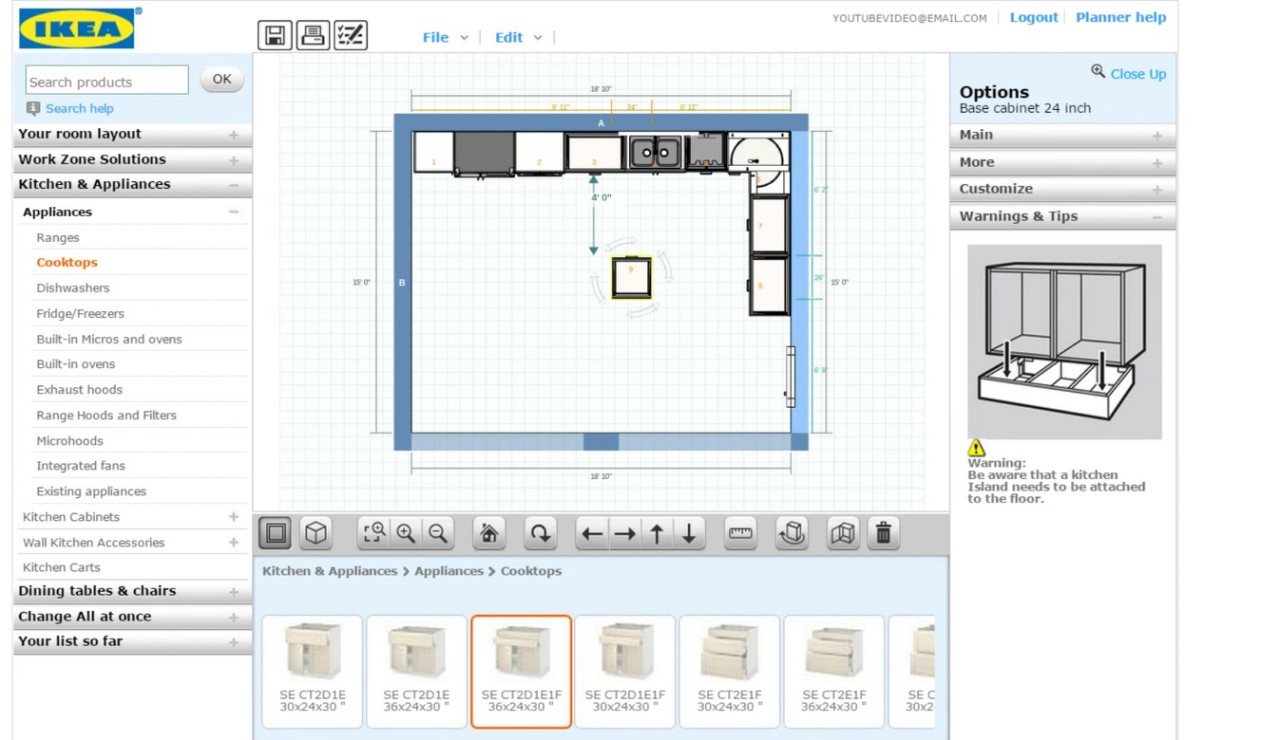This screenshot has height=740, width=1280.
Task: Click the Logout link
Action: pyautogui.click(x=1034, y=17)
